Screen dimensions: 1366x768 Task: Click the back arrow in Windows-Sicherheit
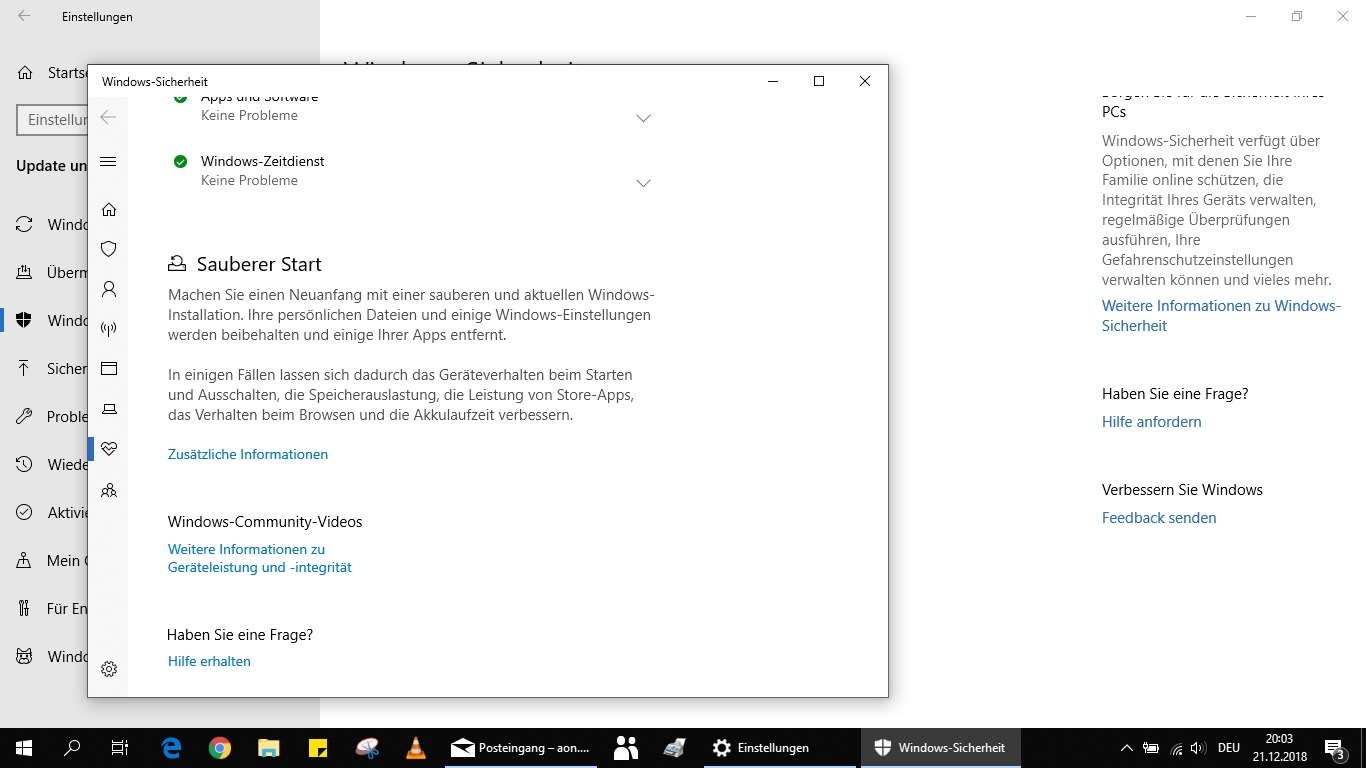click(109, 117)
